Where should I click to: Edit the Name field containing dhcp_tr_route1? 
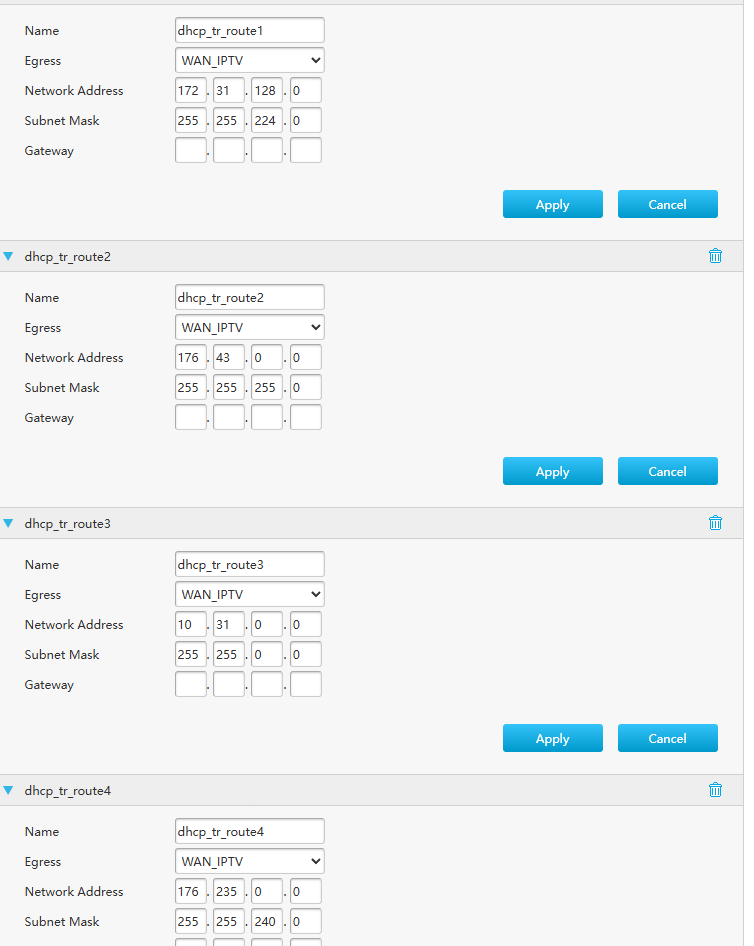pyautogui.click(x=250, y=30)
